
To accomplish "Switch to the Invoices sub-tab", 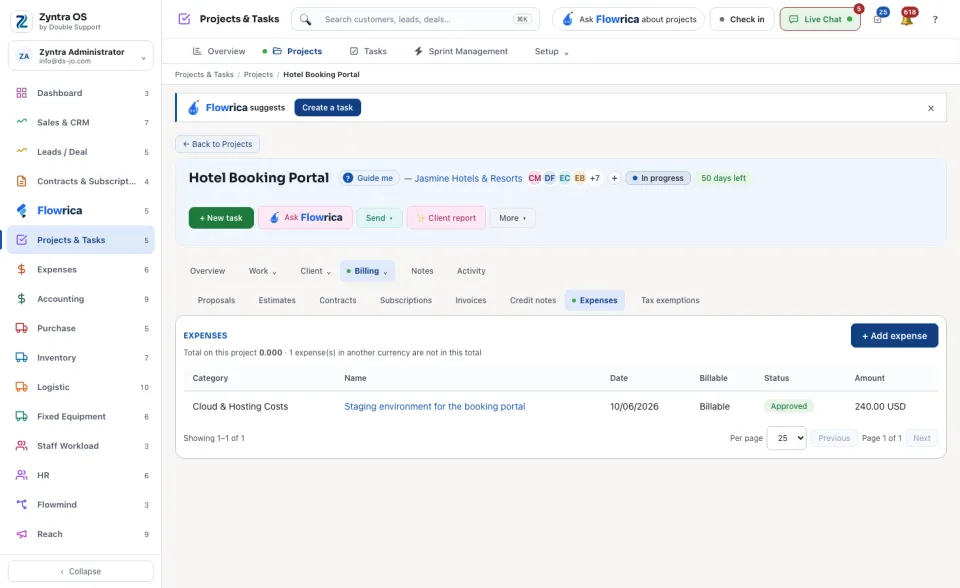I will click(470, 300).
